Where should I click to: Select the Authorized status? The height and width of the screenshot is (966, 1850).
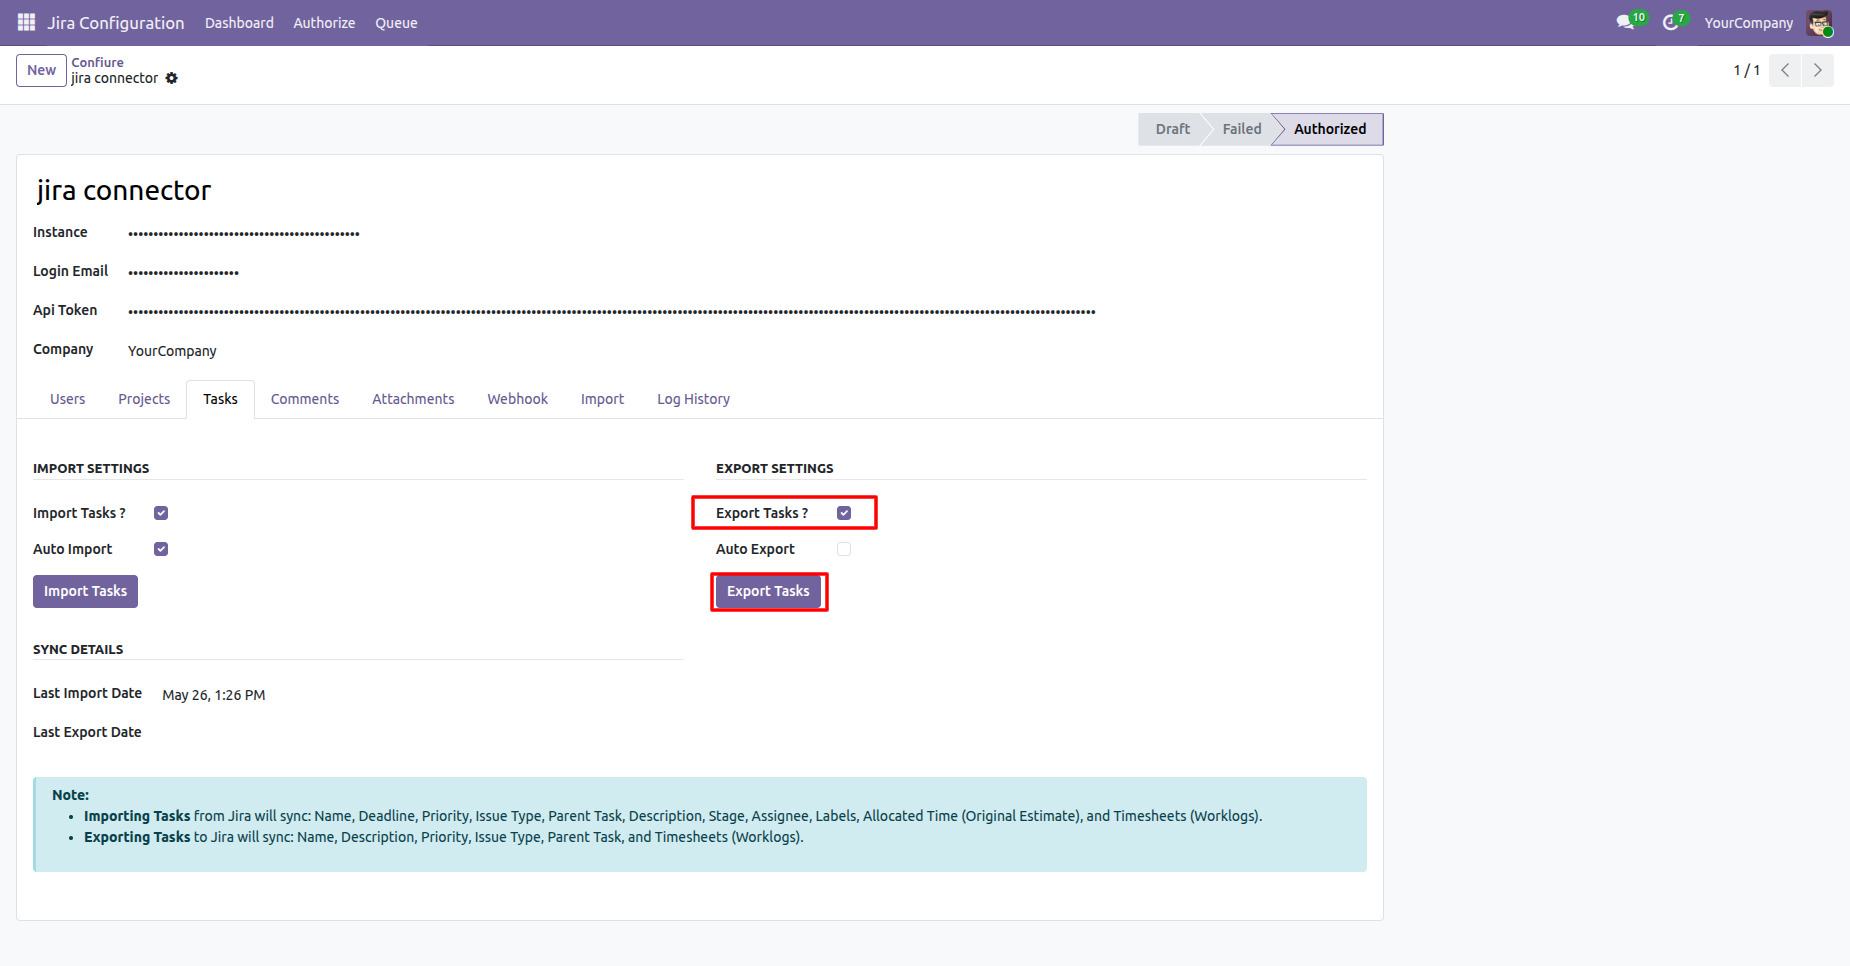click(x=1330, y=129)
